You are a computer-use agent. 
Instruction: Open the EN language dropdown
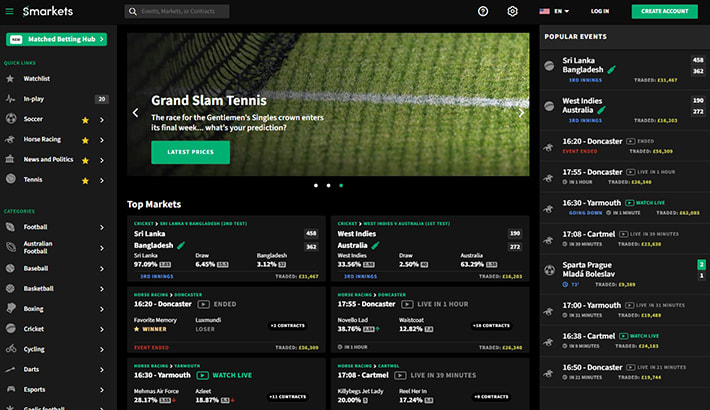[x=561, y=11]
